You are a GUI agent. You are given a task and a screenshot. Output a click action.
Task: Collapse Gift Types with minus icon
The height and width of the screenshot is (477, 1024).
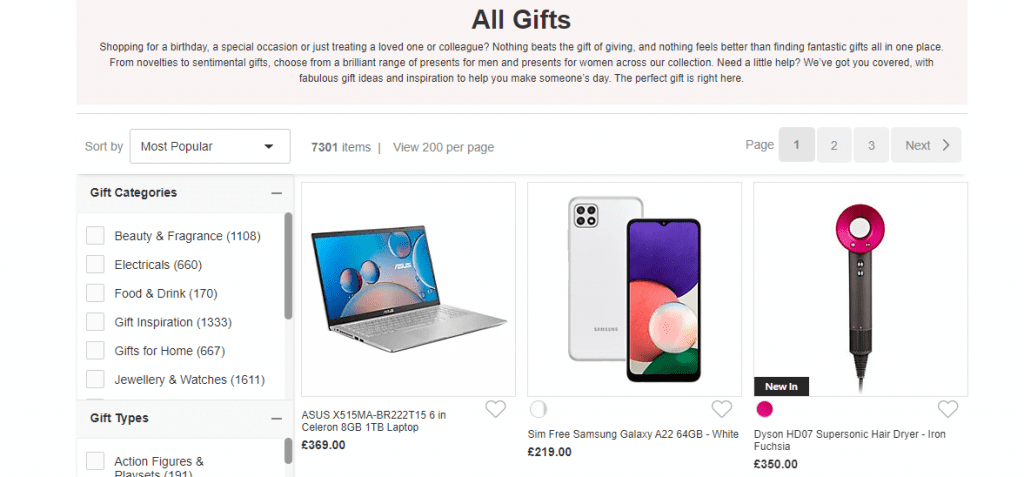(276, 418)
